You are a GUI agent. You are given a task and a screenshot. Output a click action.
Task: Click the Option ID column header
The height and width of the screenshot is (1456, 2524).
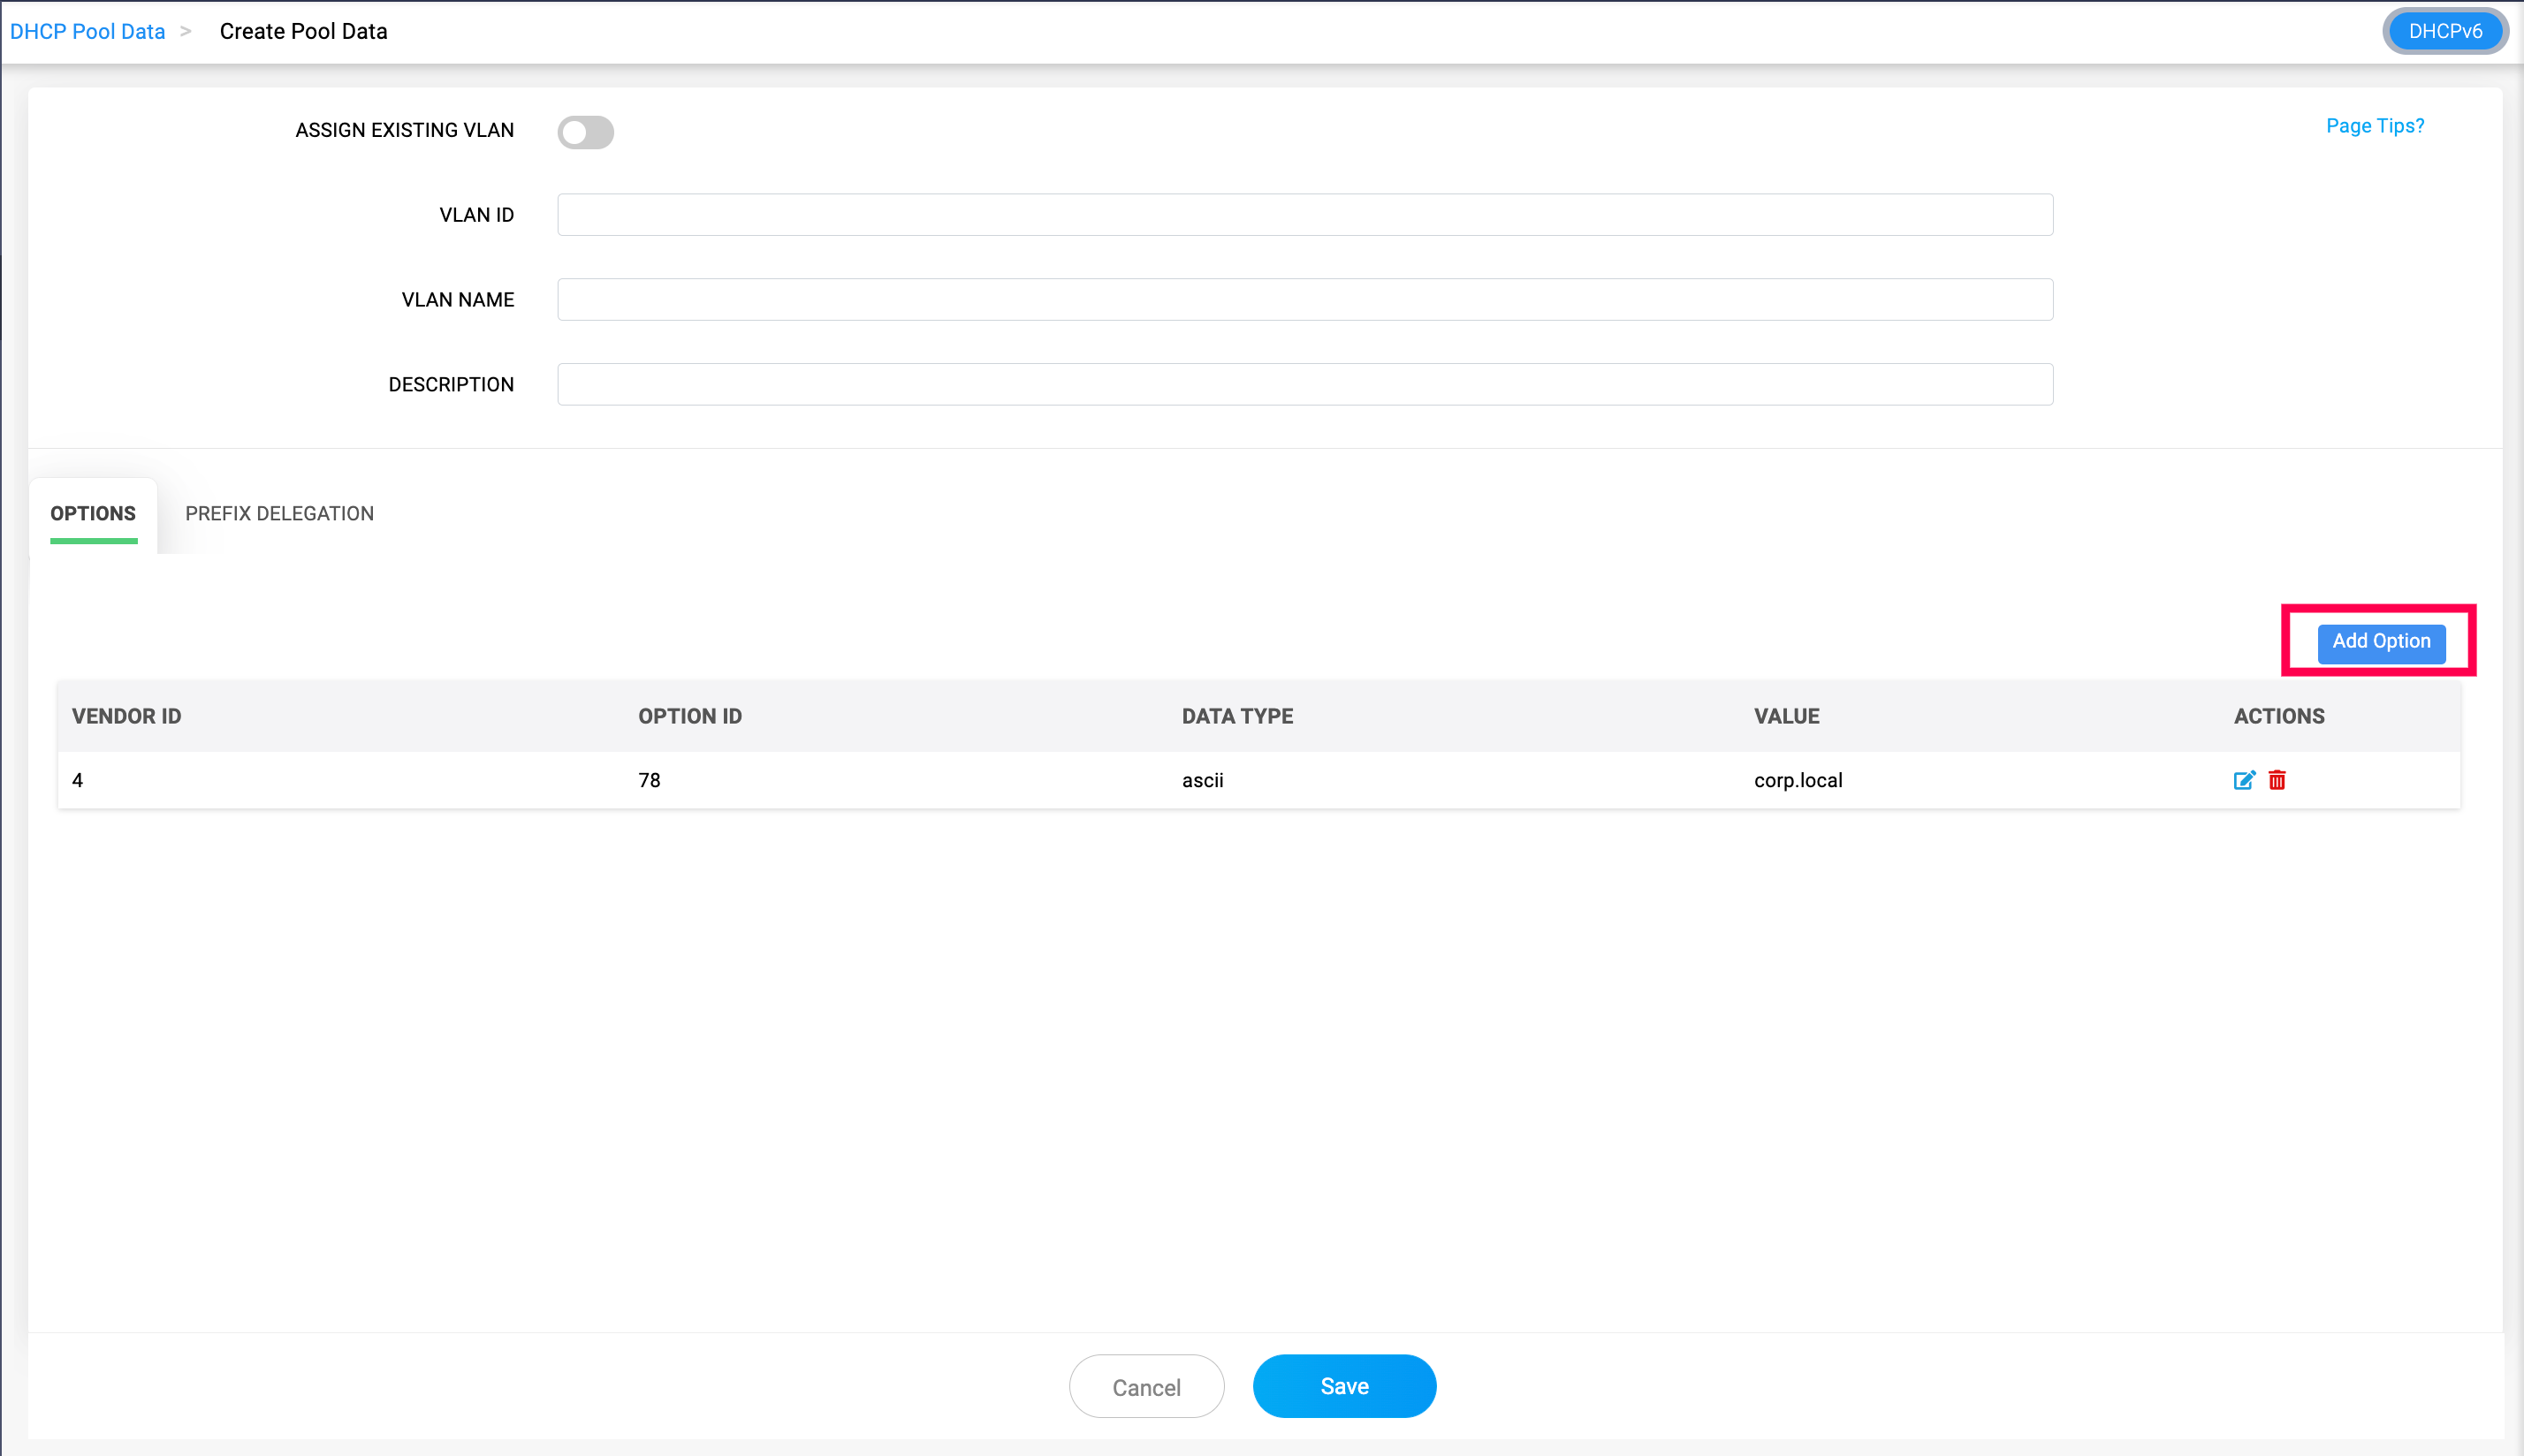coord(690,716)
